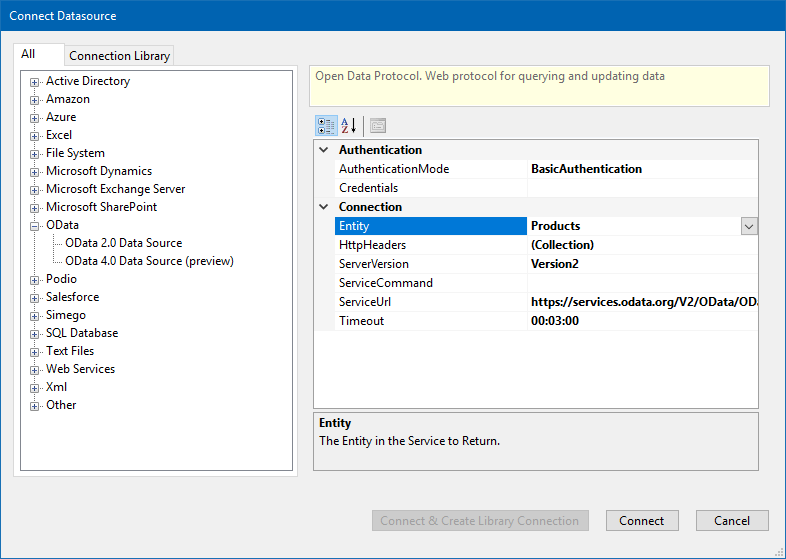Collapse the OData tree node

[x=34, y=227]
